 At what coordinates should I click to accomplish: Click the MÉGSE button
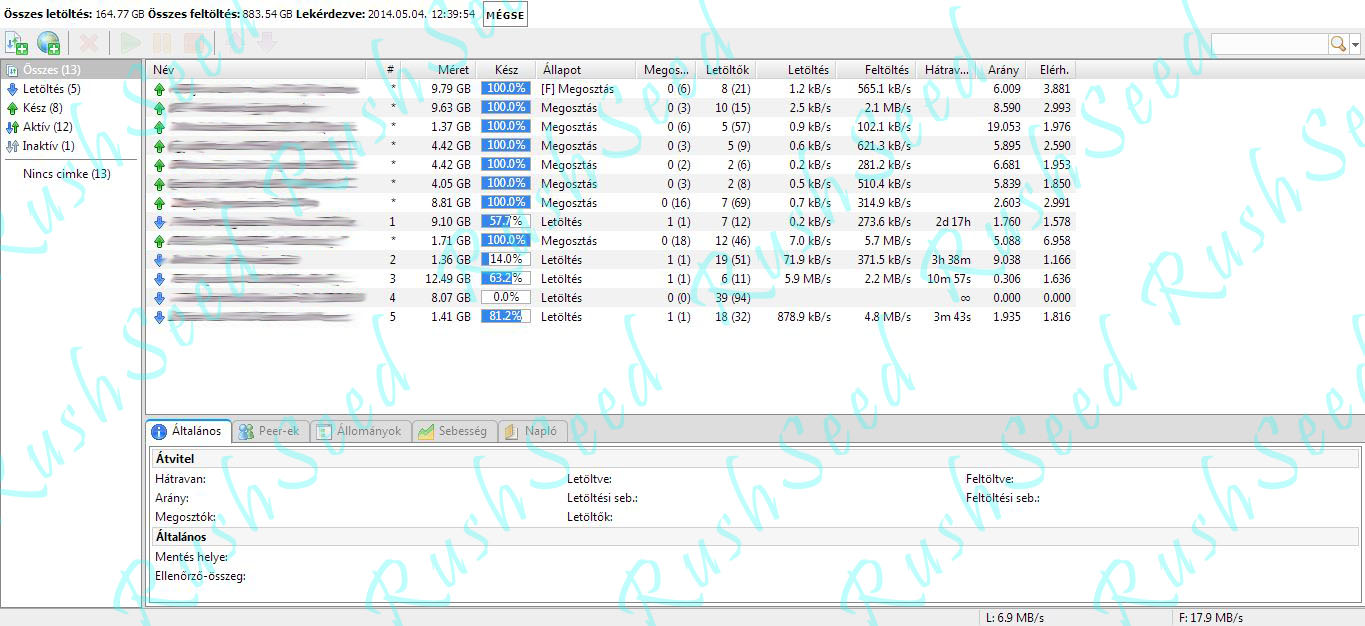click(505, 15)
